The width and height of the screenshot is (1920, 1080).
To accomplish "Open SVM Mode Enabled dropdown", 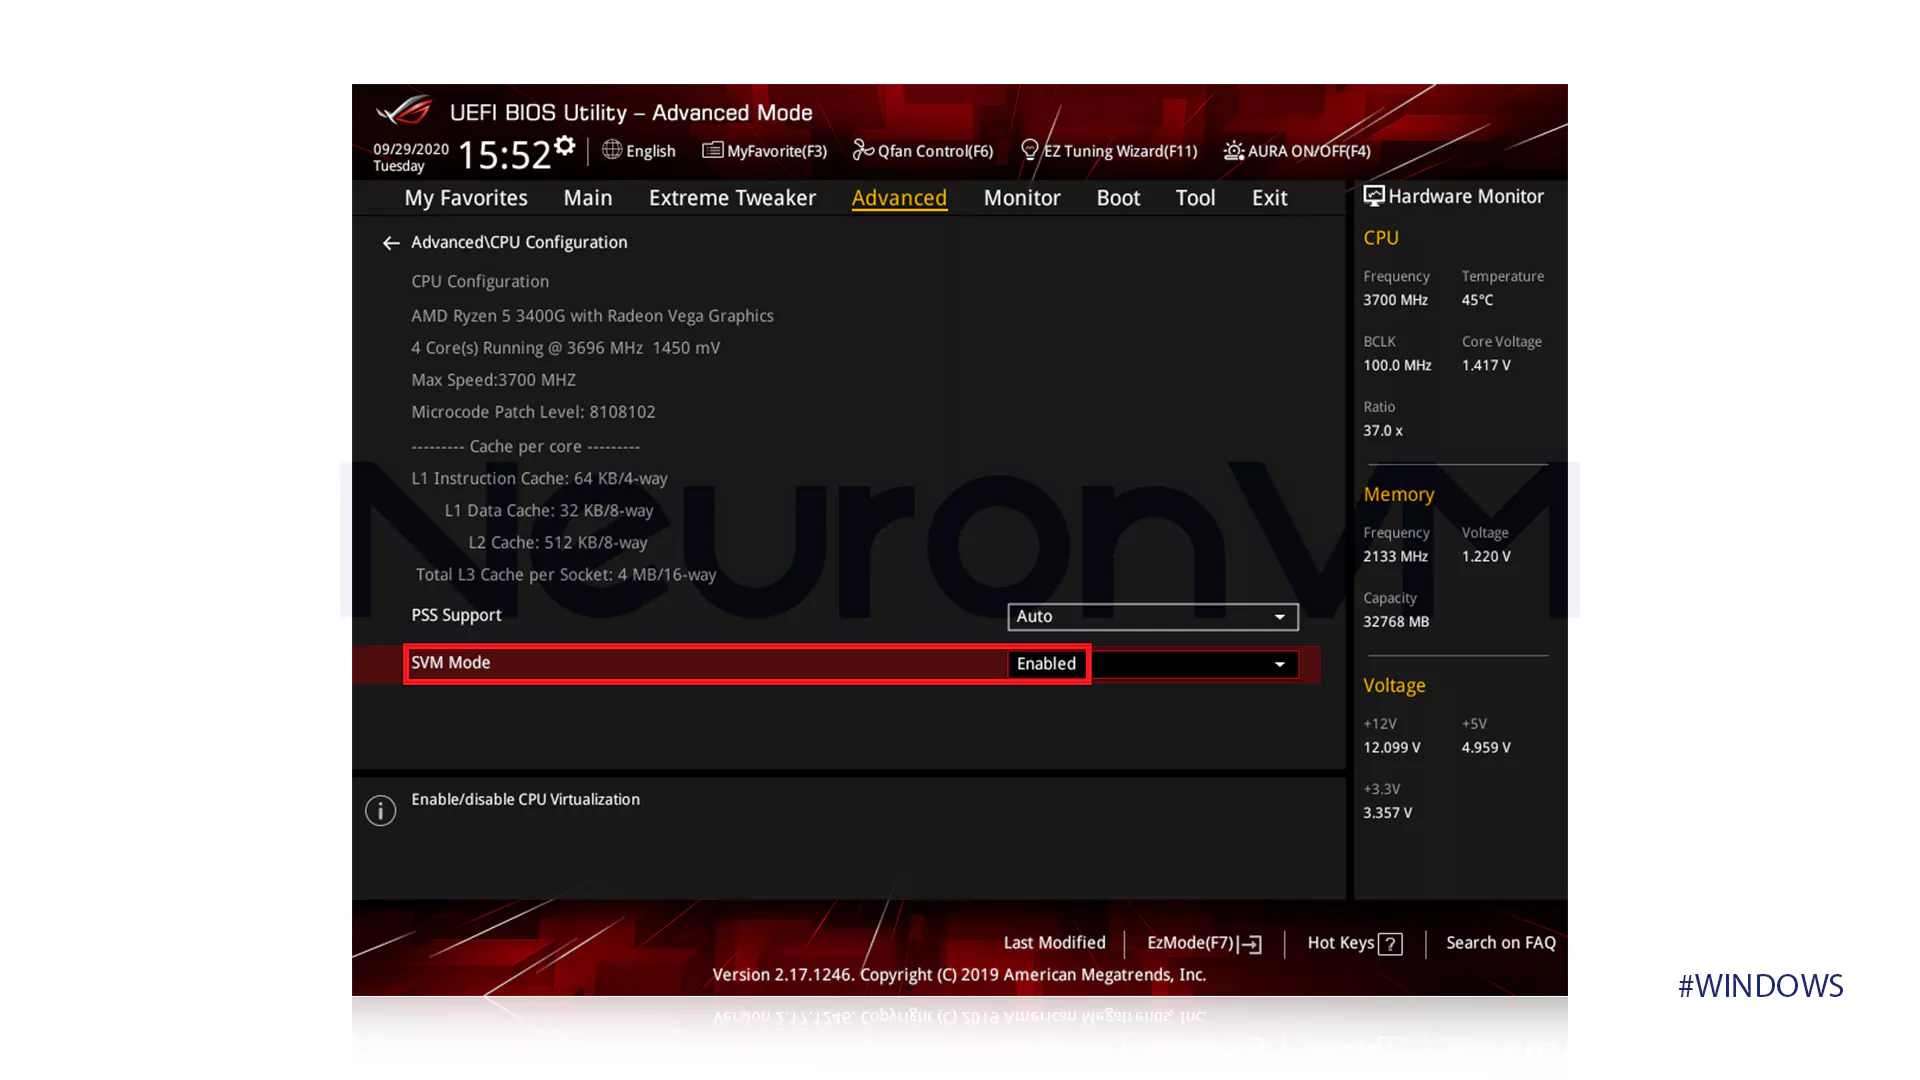I will (x=1153, y=664).
